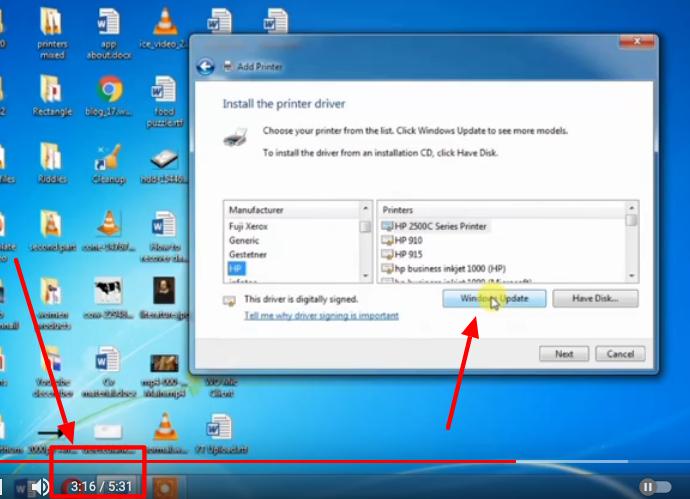Click the printer icon beside Add Printer title
The width and height of the screenshot is (690, 499).
(228, 66)
